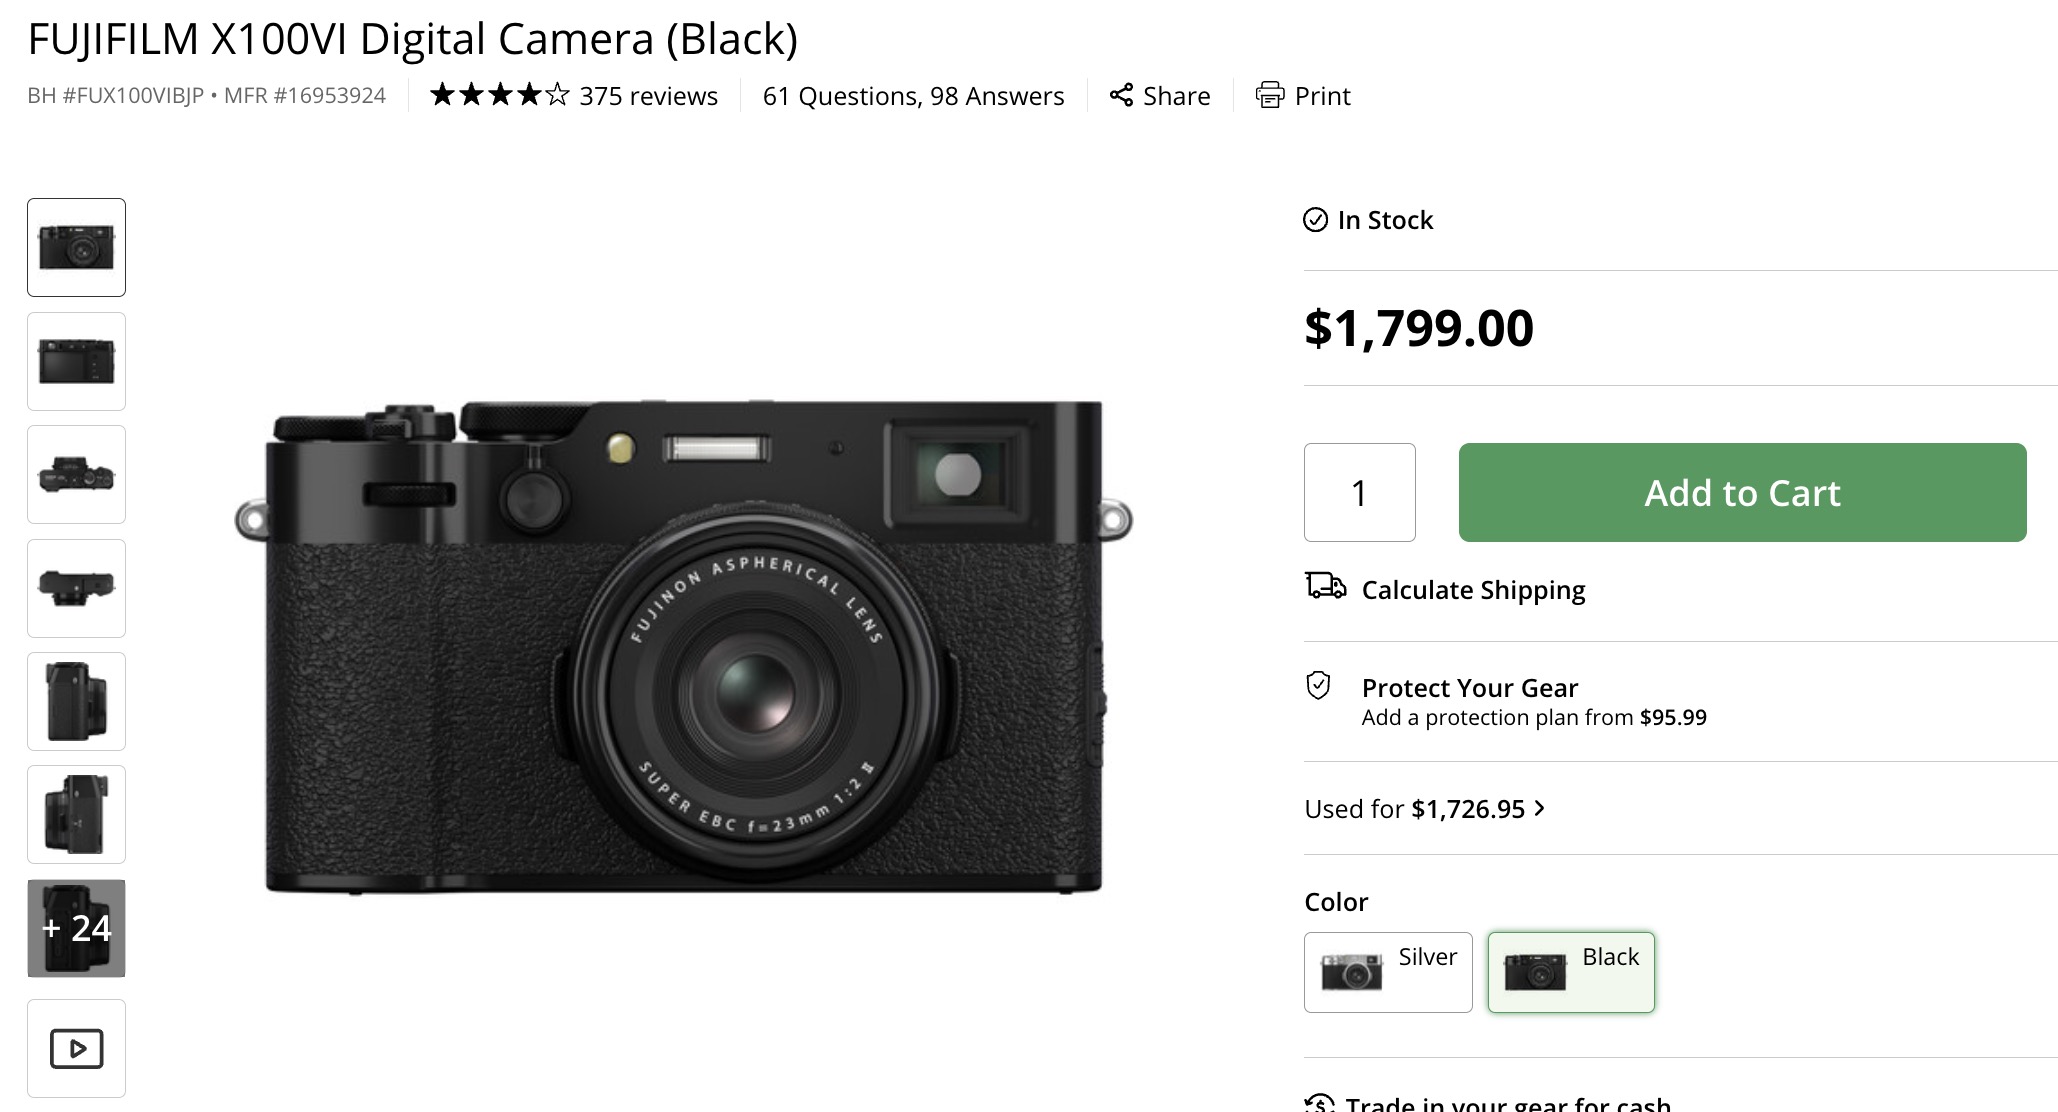The image size is (2058, 1112).
Task: Click the quantity input field
Action: [1359, 492]
